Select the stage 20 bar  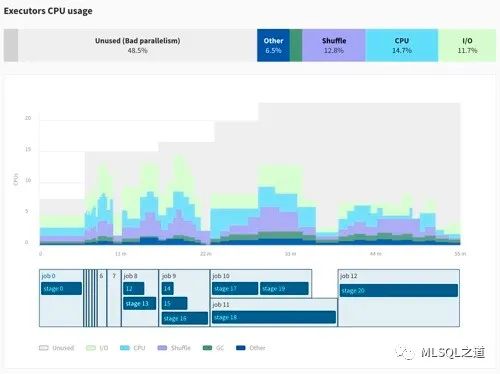399,291
